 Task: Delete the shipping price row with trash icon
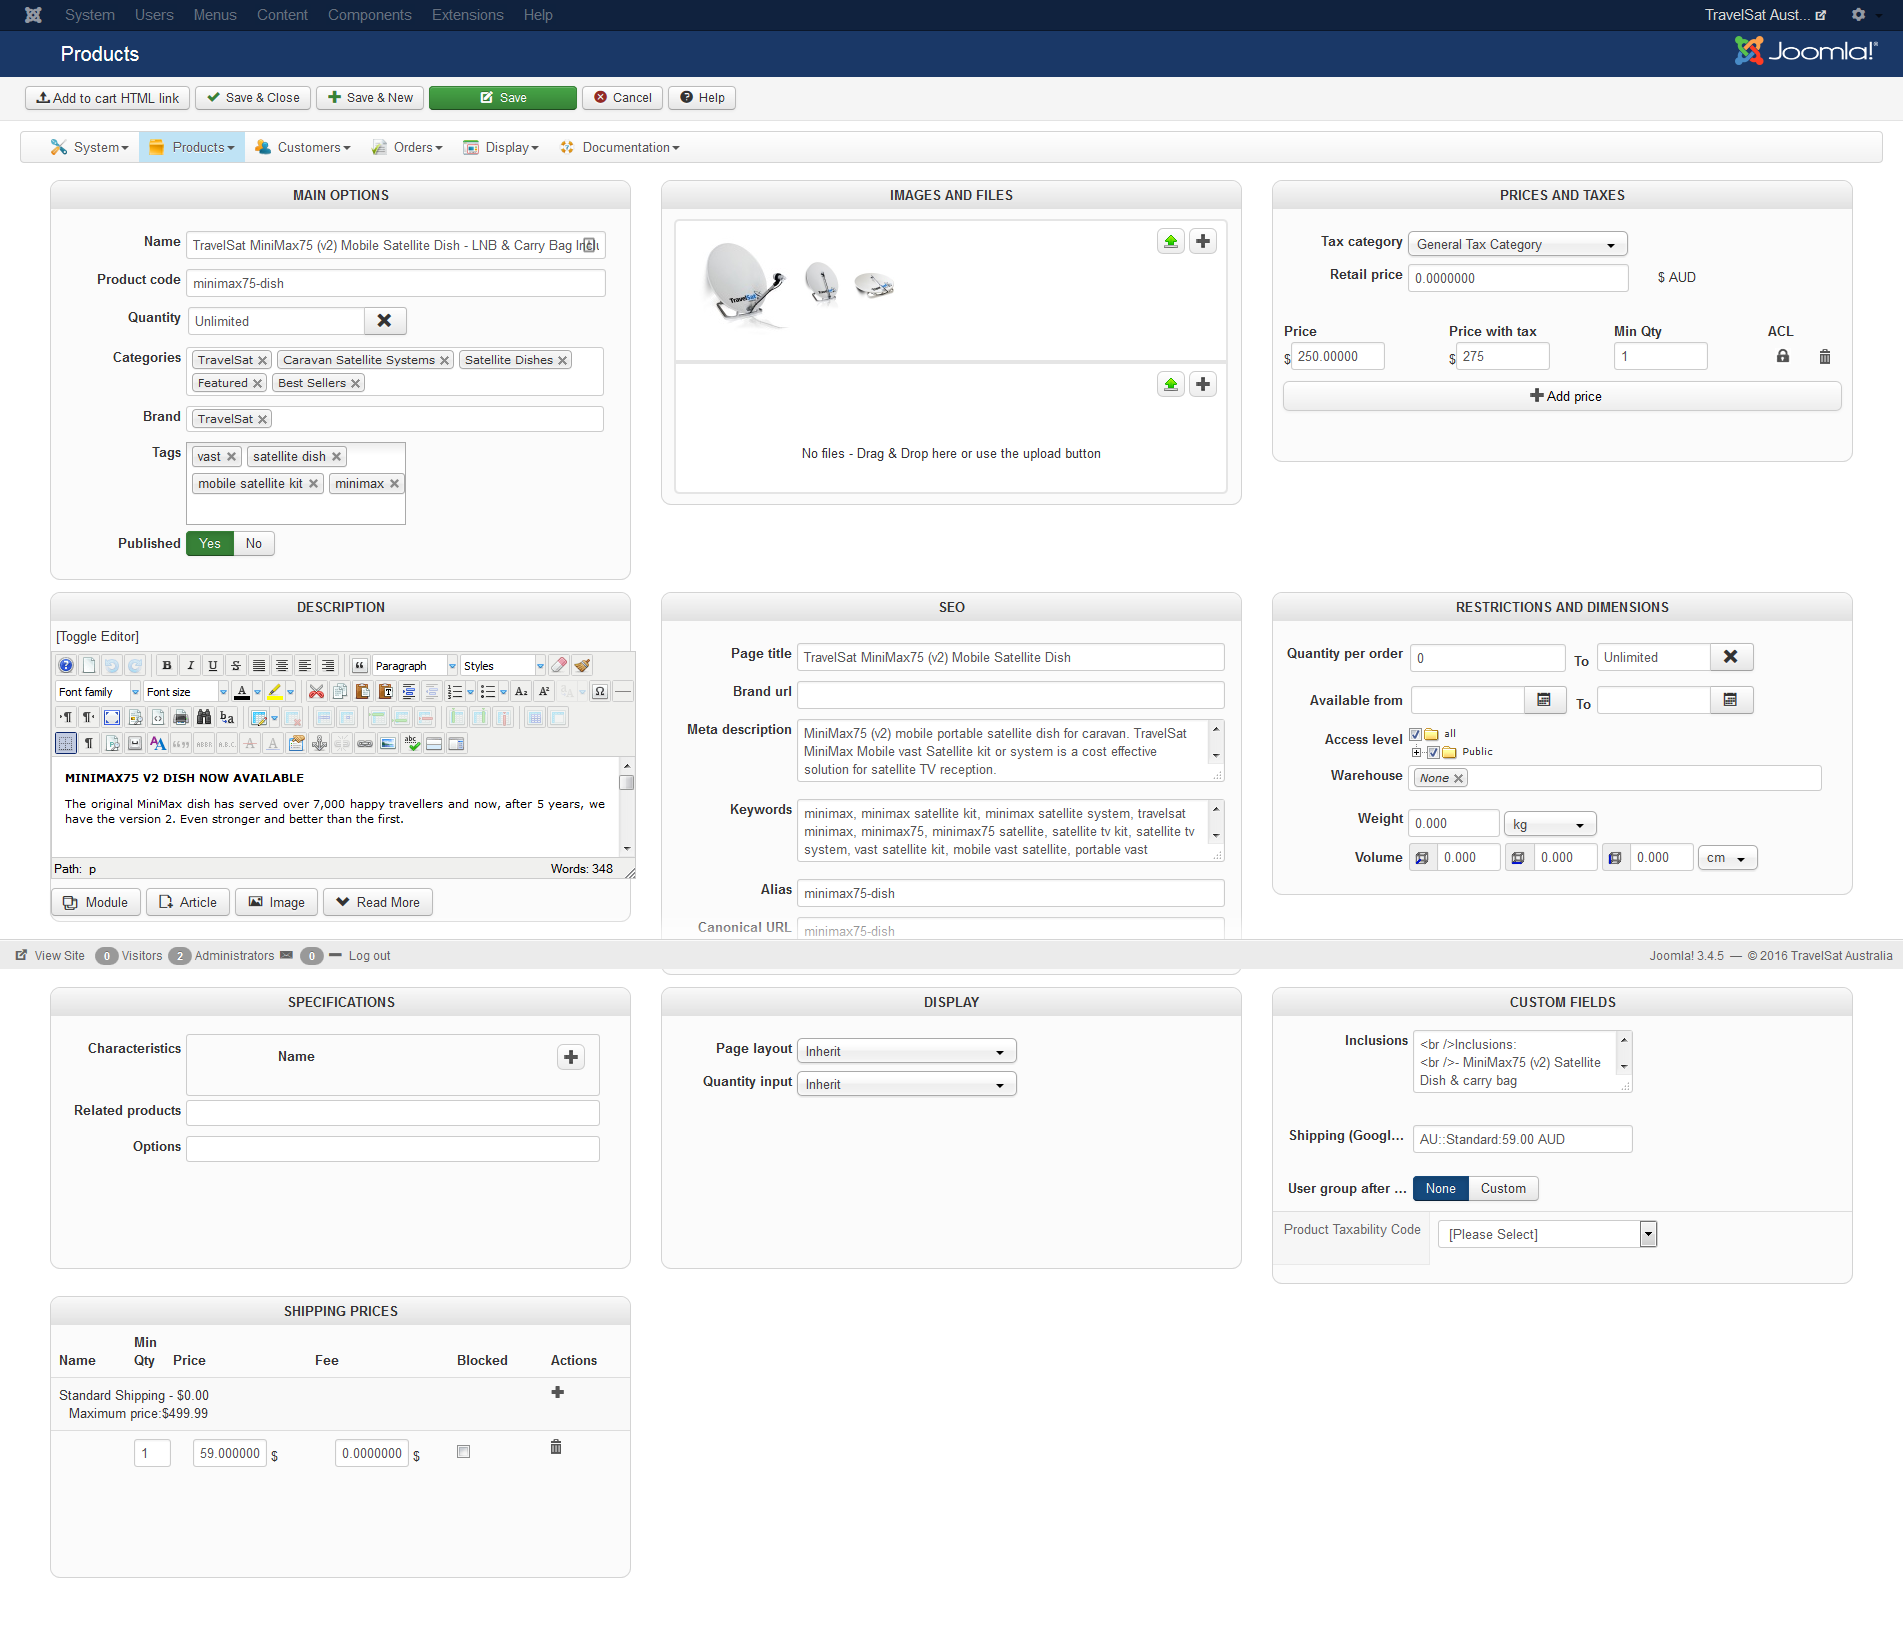tap(556, 1448)
